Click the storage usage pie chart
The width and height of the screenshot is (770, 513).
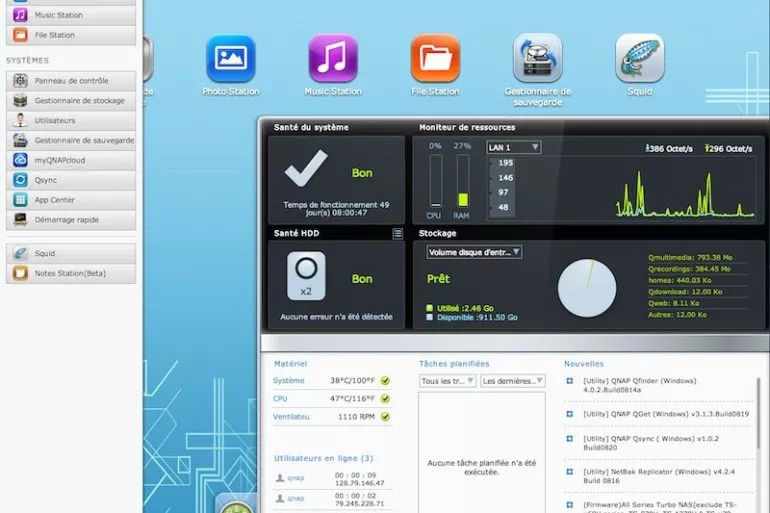click(x=587, y=288)
